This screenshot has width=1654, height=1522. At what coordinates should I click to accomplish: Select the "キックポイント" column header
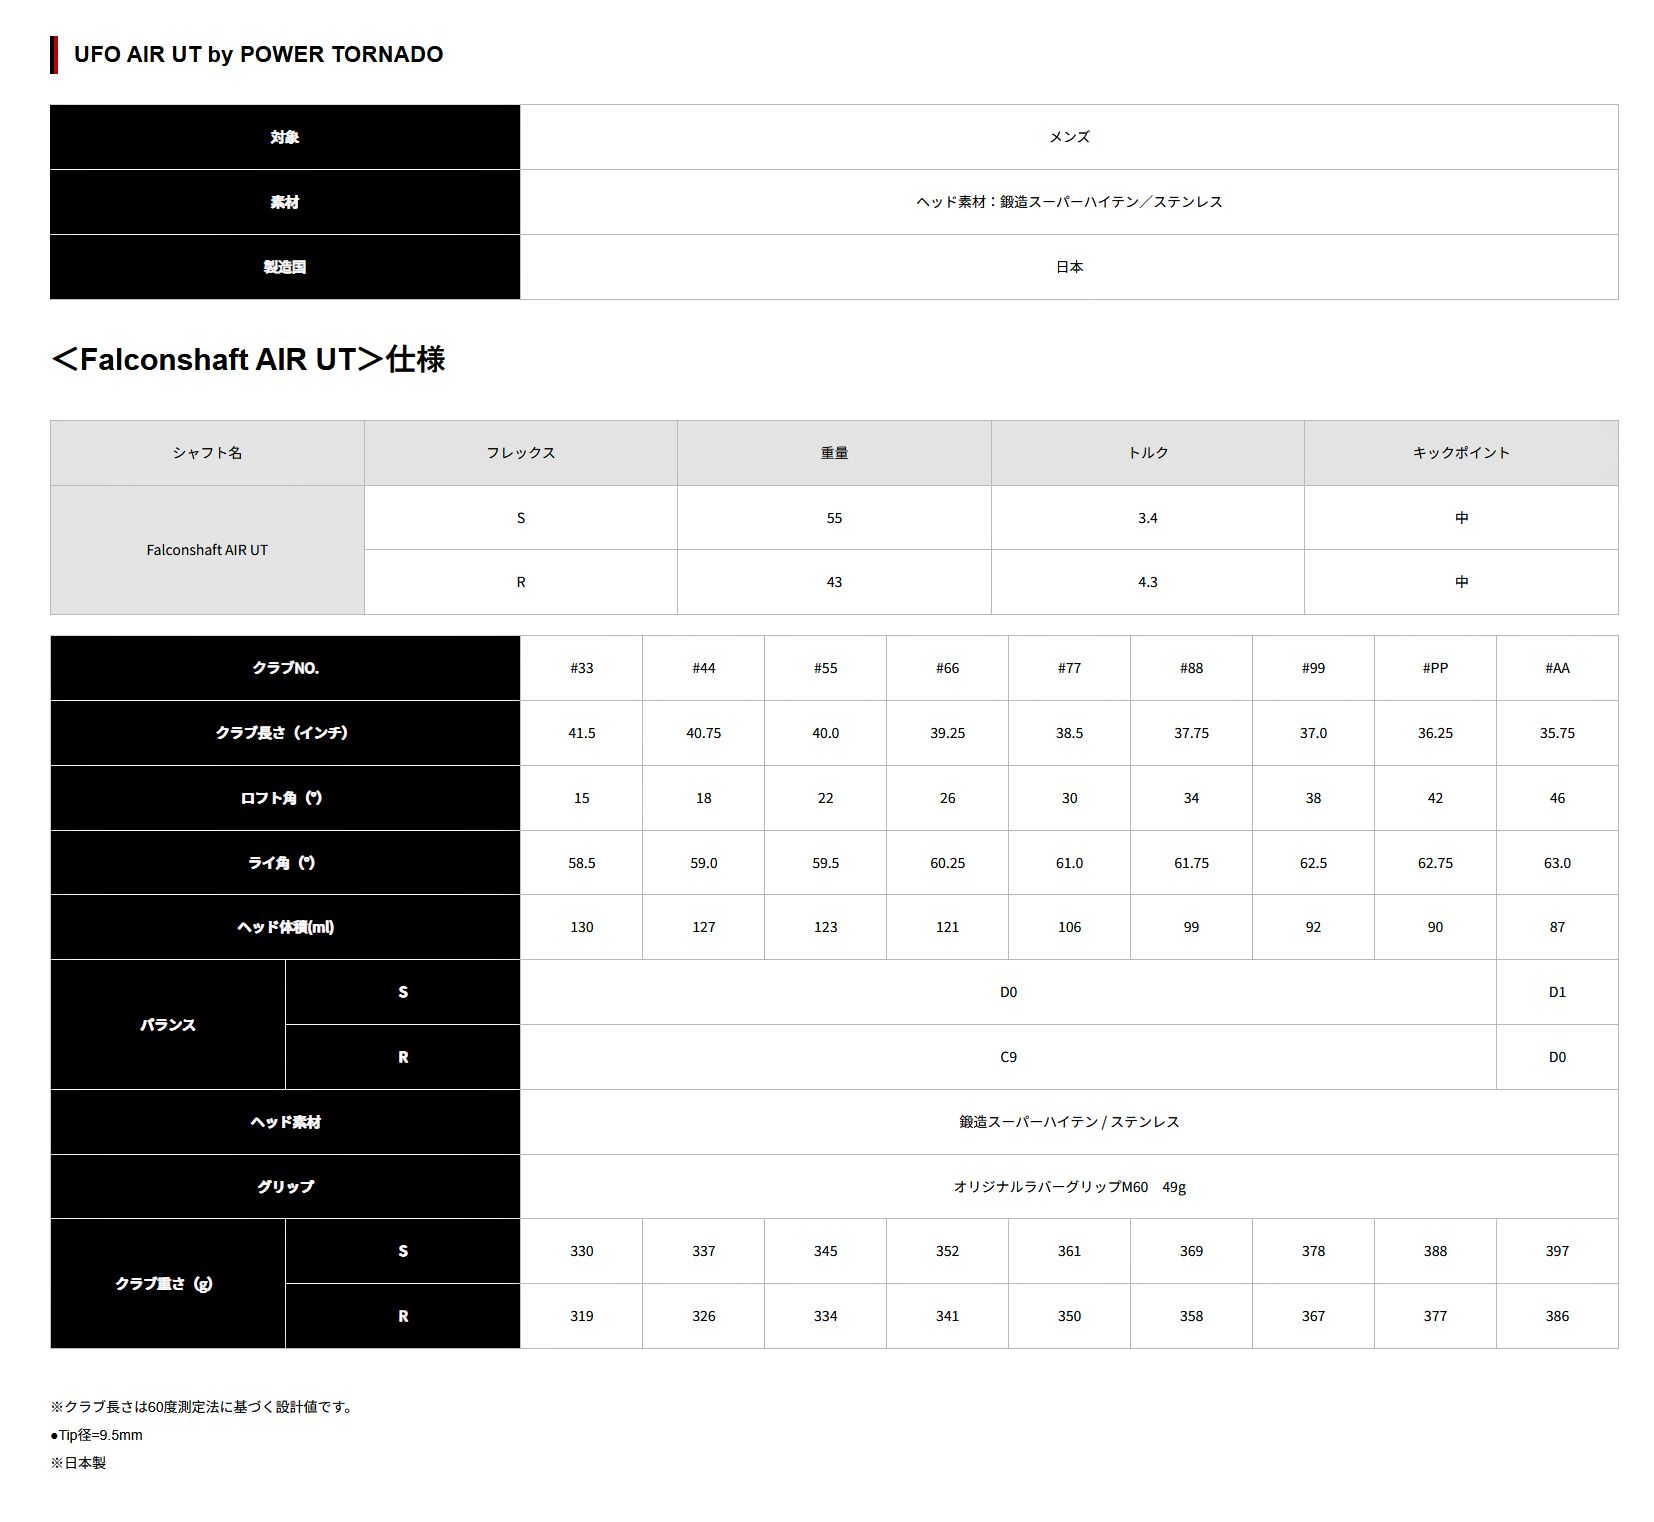tap(1461, 453)
